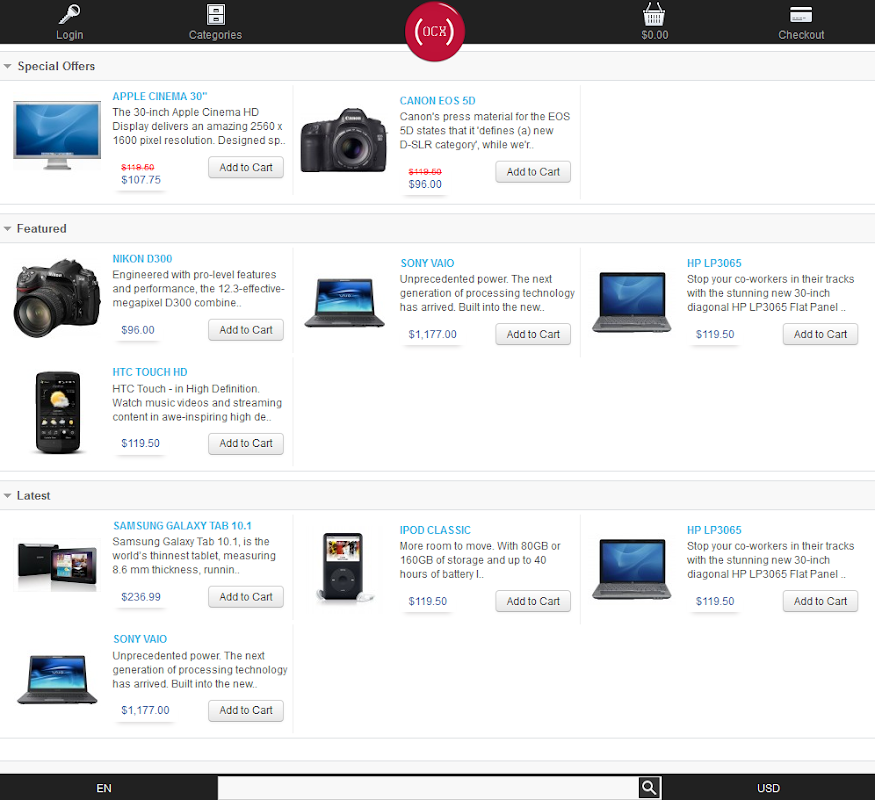Open the CANON EOS 5D product link

pyautogui.click(x=438, y=101)
